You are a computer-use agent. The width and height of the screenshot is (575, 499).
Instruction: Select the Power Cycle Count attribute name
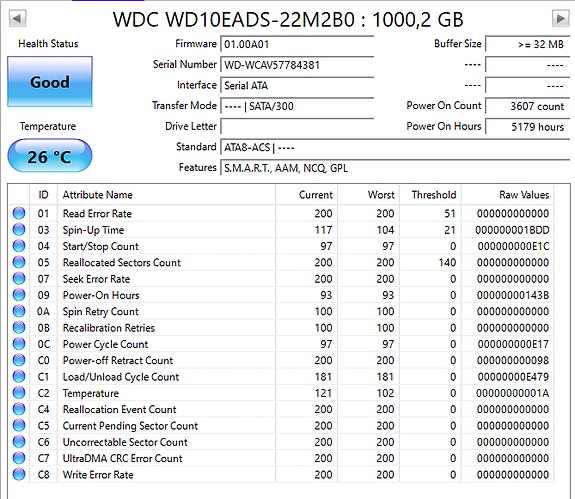[x=105, y=344]
